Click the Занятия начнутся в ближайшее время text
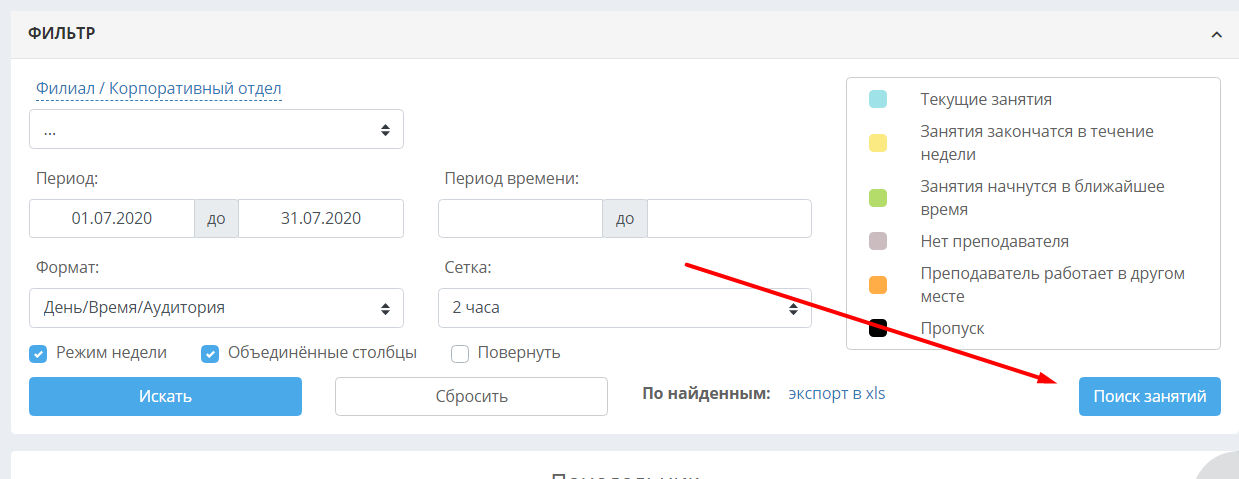The image size is (1239, 479). click(1042, 198)
